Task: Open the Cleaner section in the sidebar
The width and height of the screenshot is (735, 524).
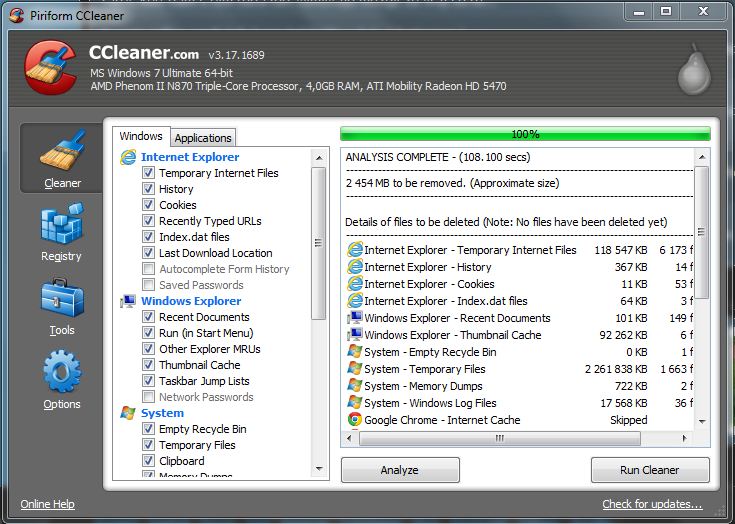Action: (x=61, y=159)
